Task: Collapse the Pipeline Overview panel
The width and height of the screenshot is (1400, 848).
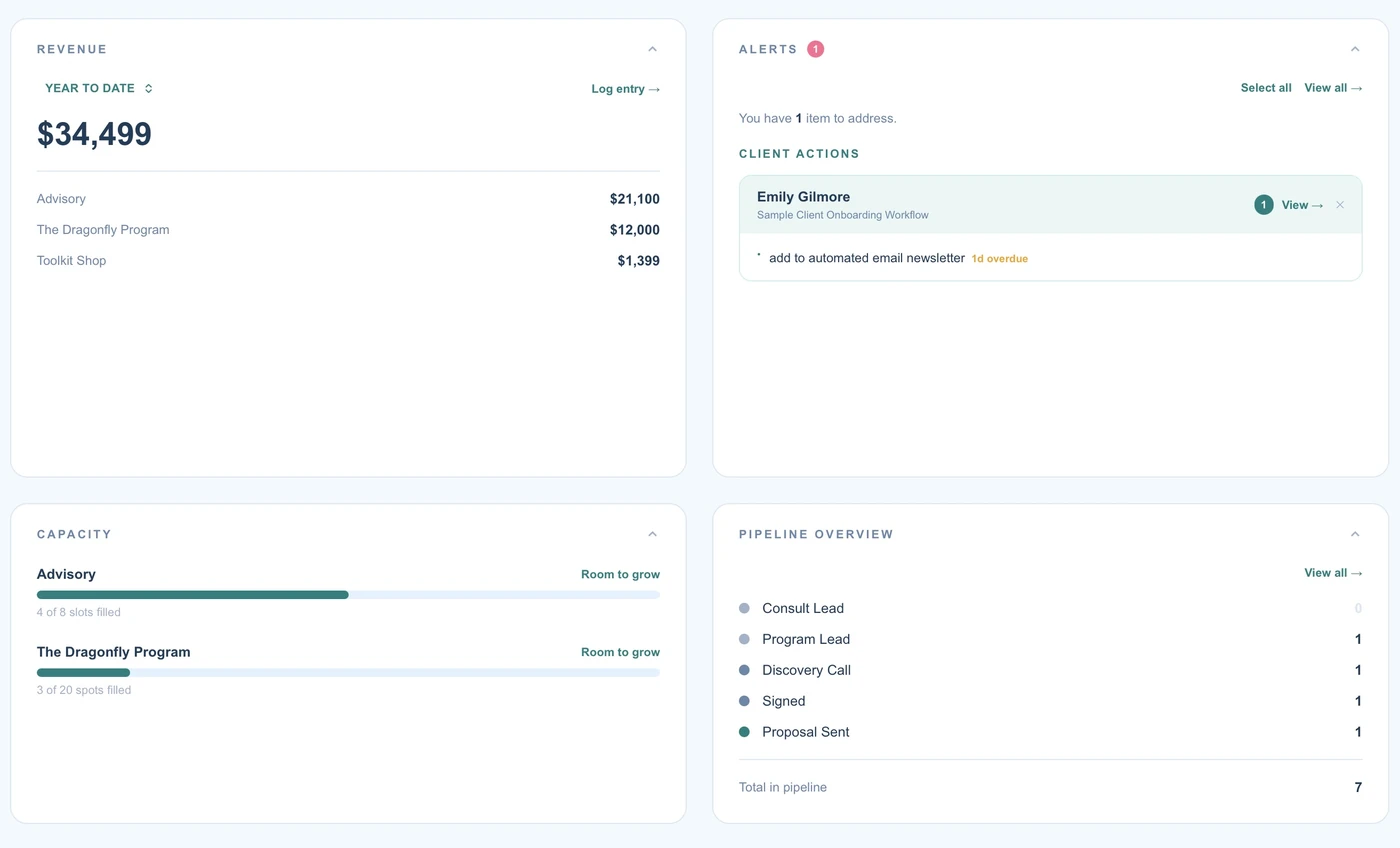Action: [1355, 534]
